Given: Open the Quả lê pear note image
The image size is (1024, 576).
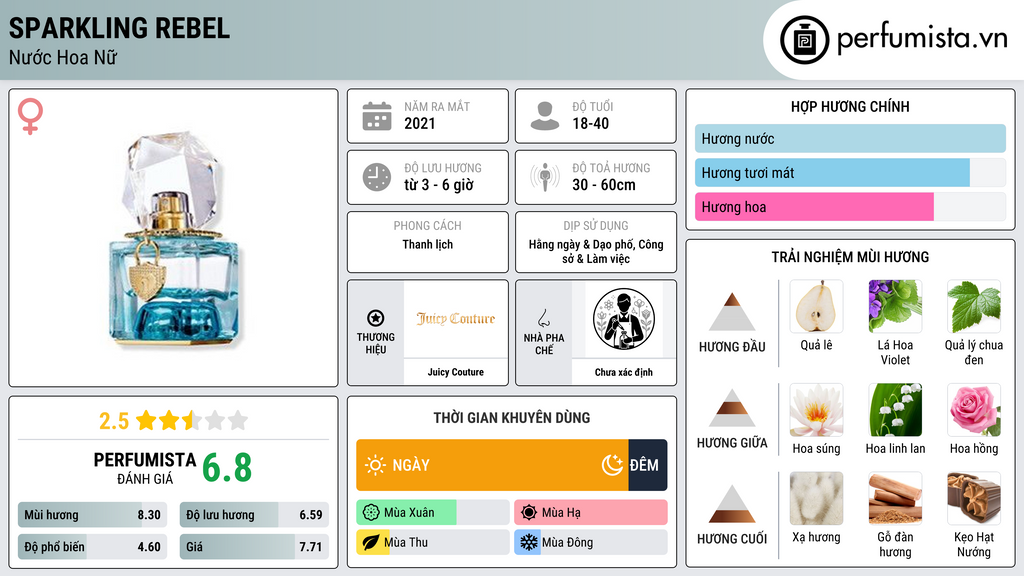Looking at the screenshot, I should pyautogui.click(x=816, y=306).
